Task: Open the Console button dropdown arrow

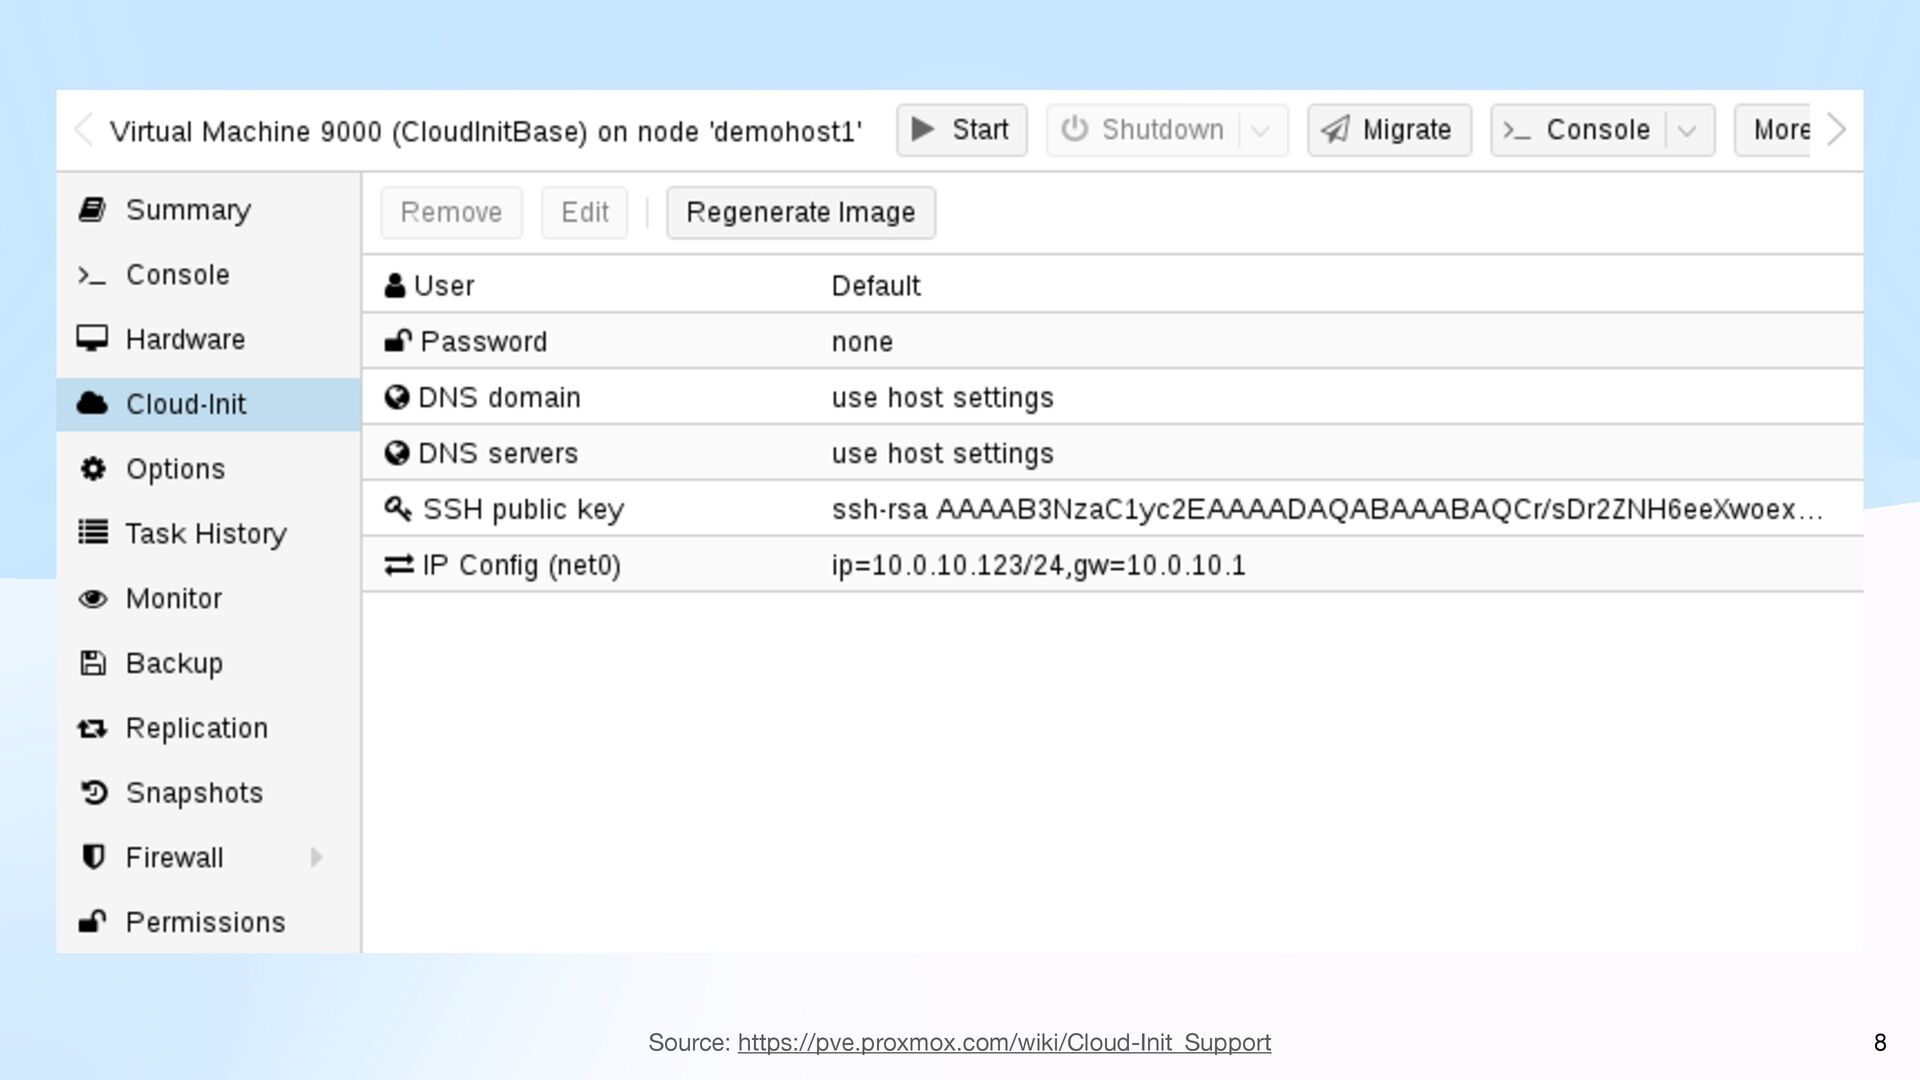Action: (x=1687, y=131)
